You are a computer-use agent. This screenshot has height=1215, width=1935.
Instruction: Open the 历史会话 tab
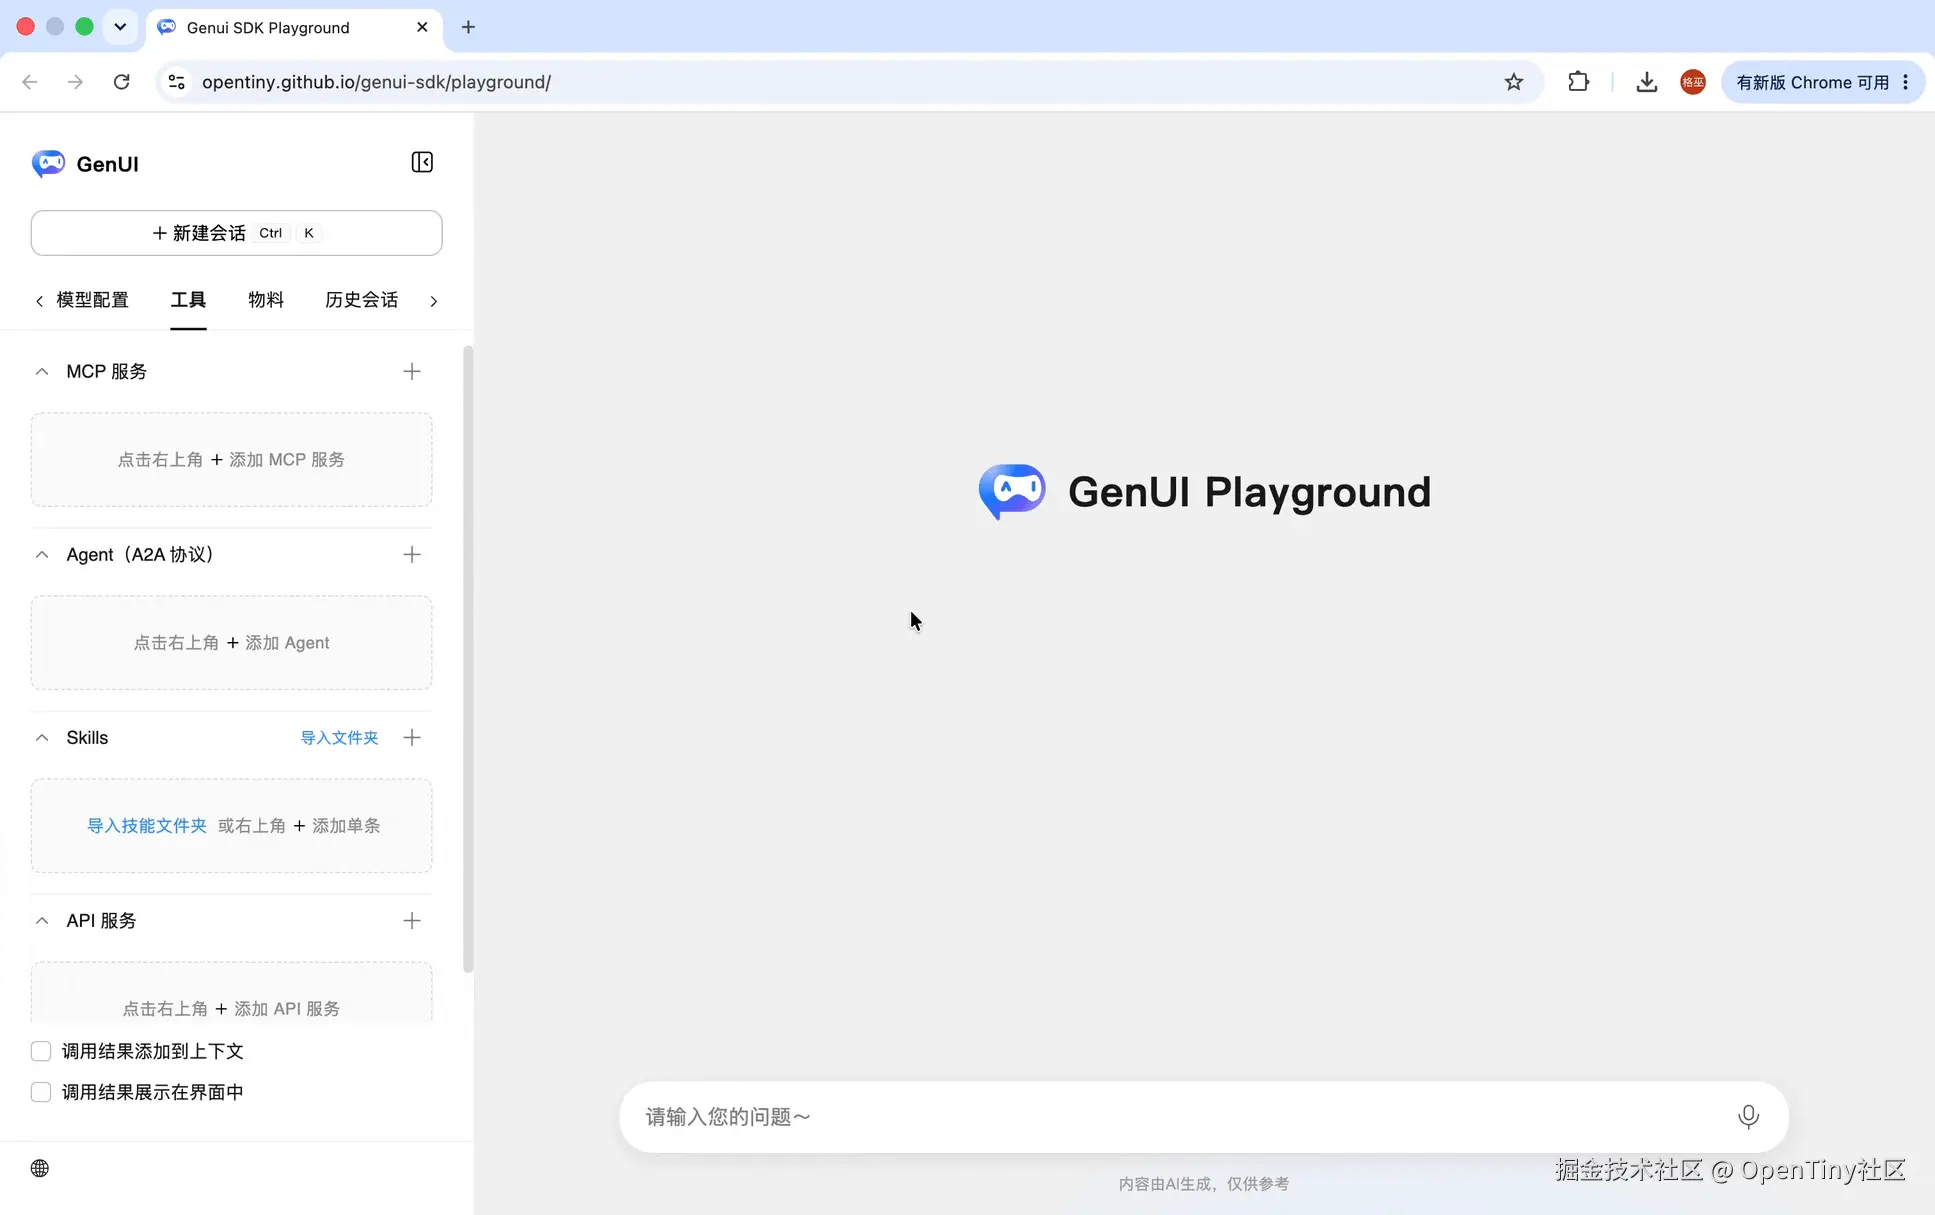point(361,300)
